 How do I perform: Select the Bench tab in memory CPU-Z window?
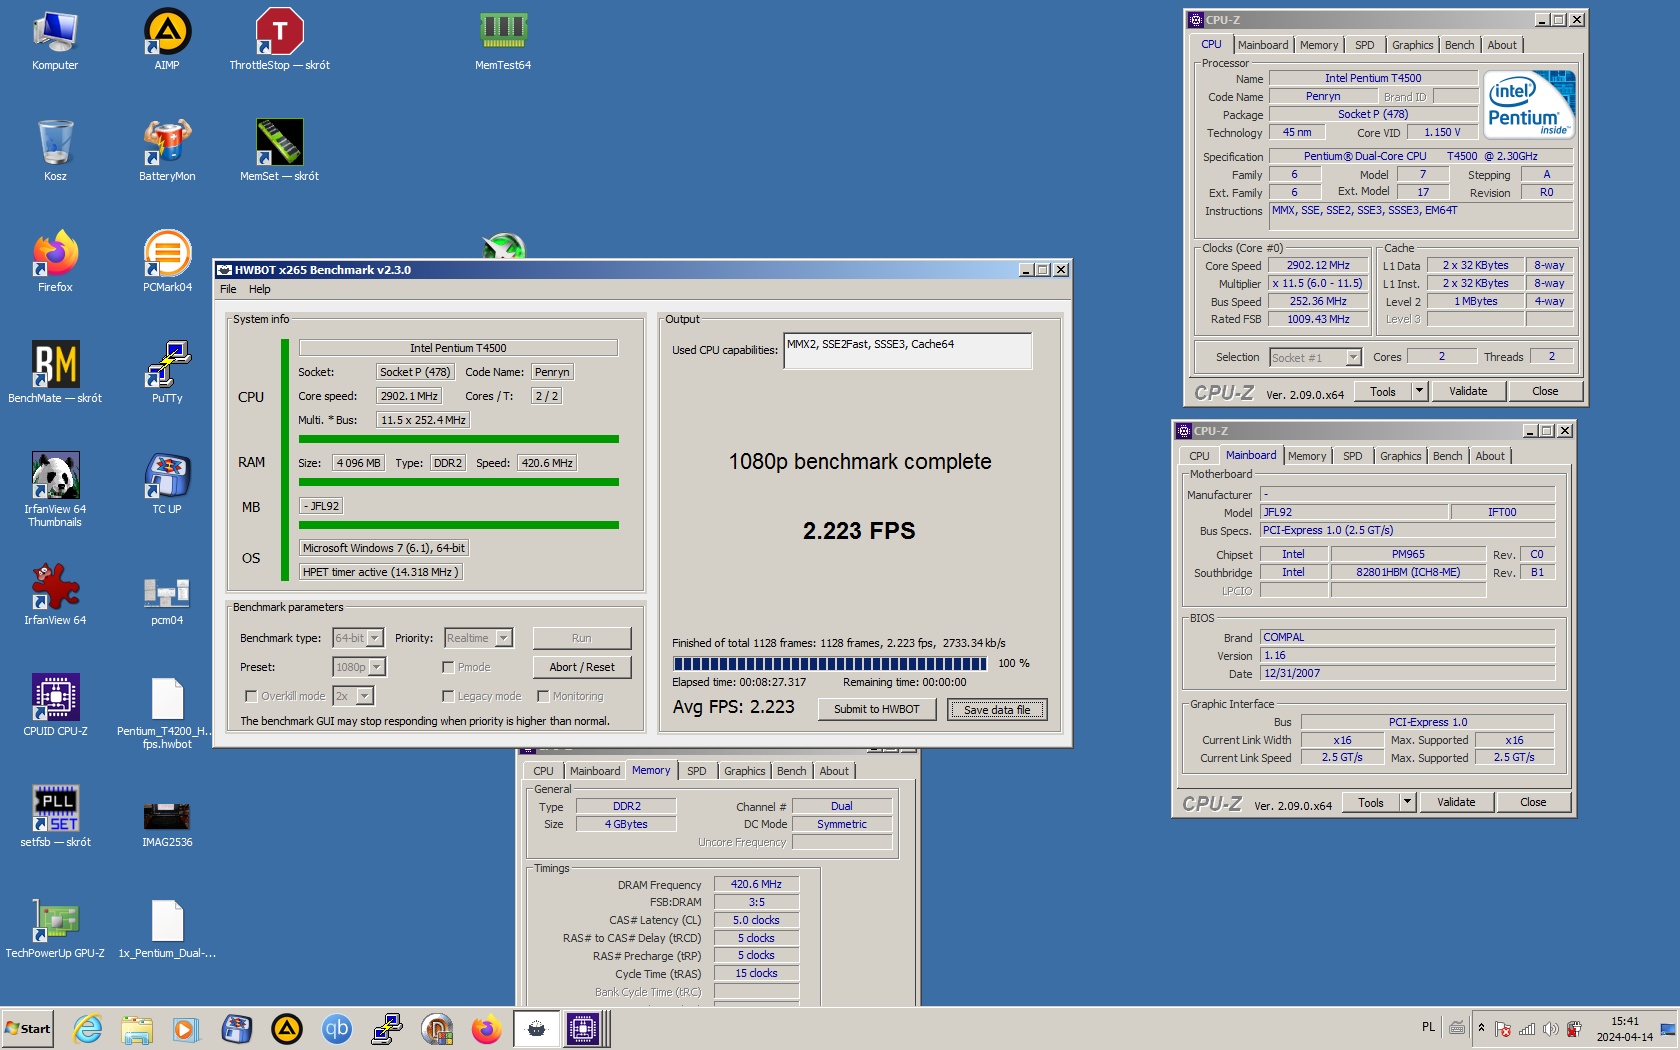[x=791, y=771]
